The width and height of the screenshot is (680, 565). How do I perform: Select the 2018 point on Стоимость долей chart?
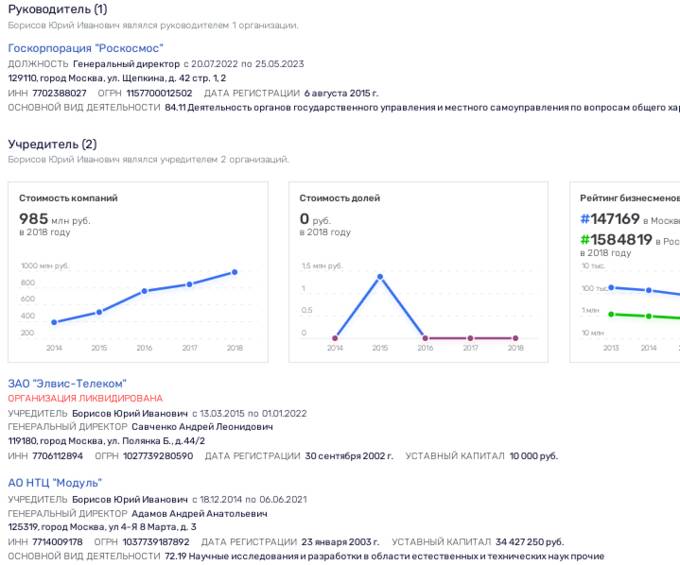point(515,338)
